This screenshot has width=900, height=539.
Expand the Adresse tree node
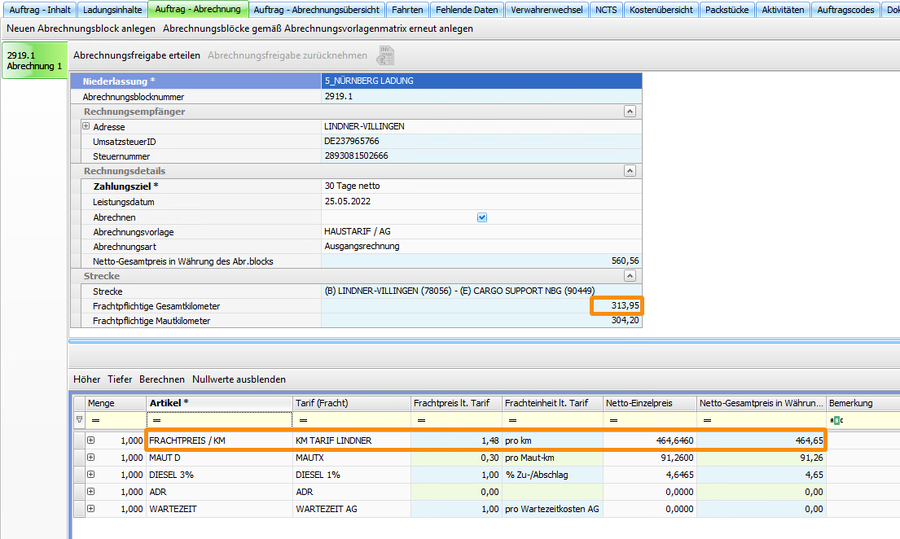[86, 127]
